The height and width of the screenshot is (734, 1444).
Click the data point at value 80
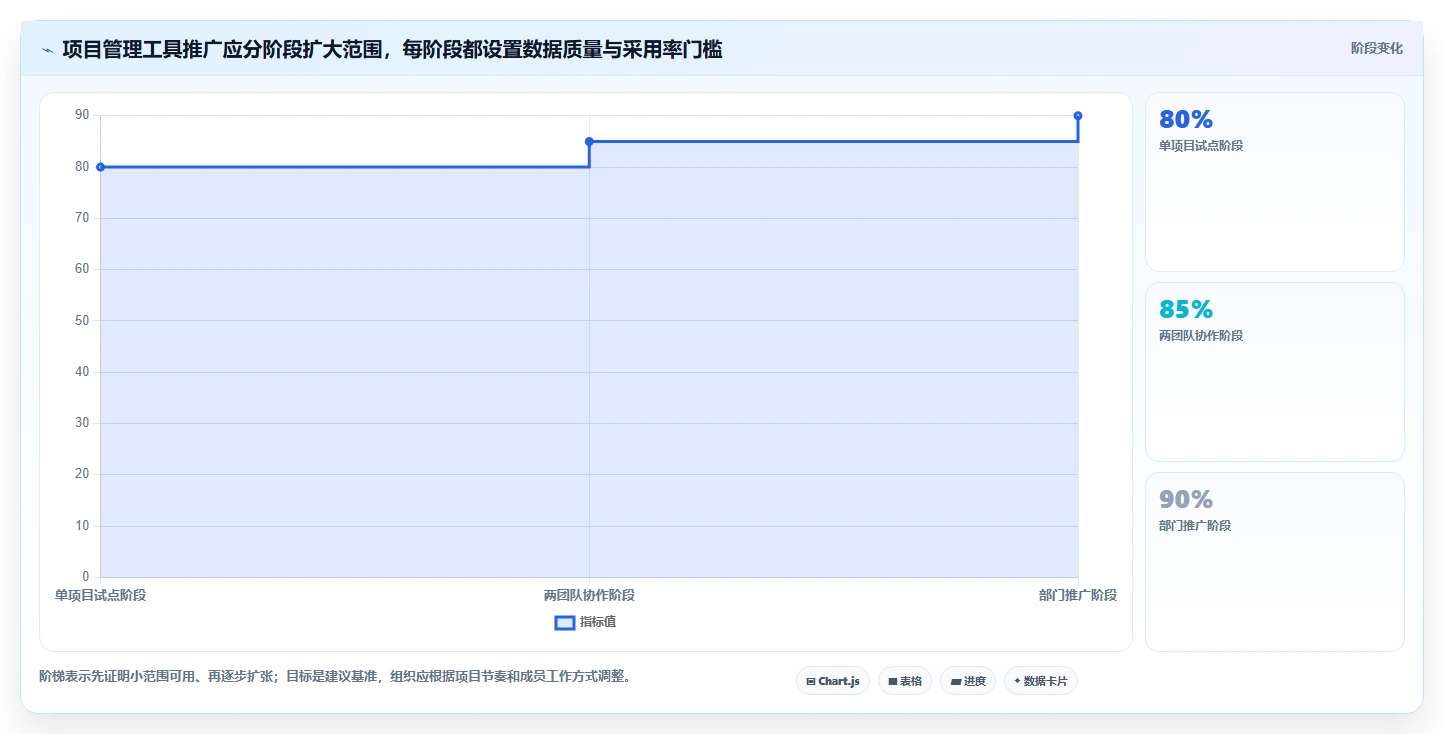tap(100, 167)
